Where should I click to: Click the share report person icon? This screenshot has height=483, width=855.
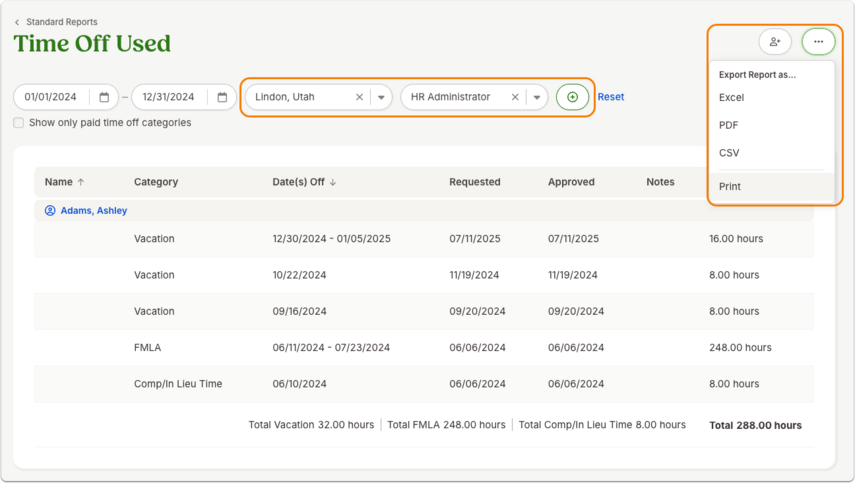coord(775,41)
